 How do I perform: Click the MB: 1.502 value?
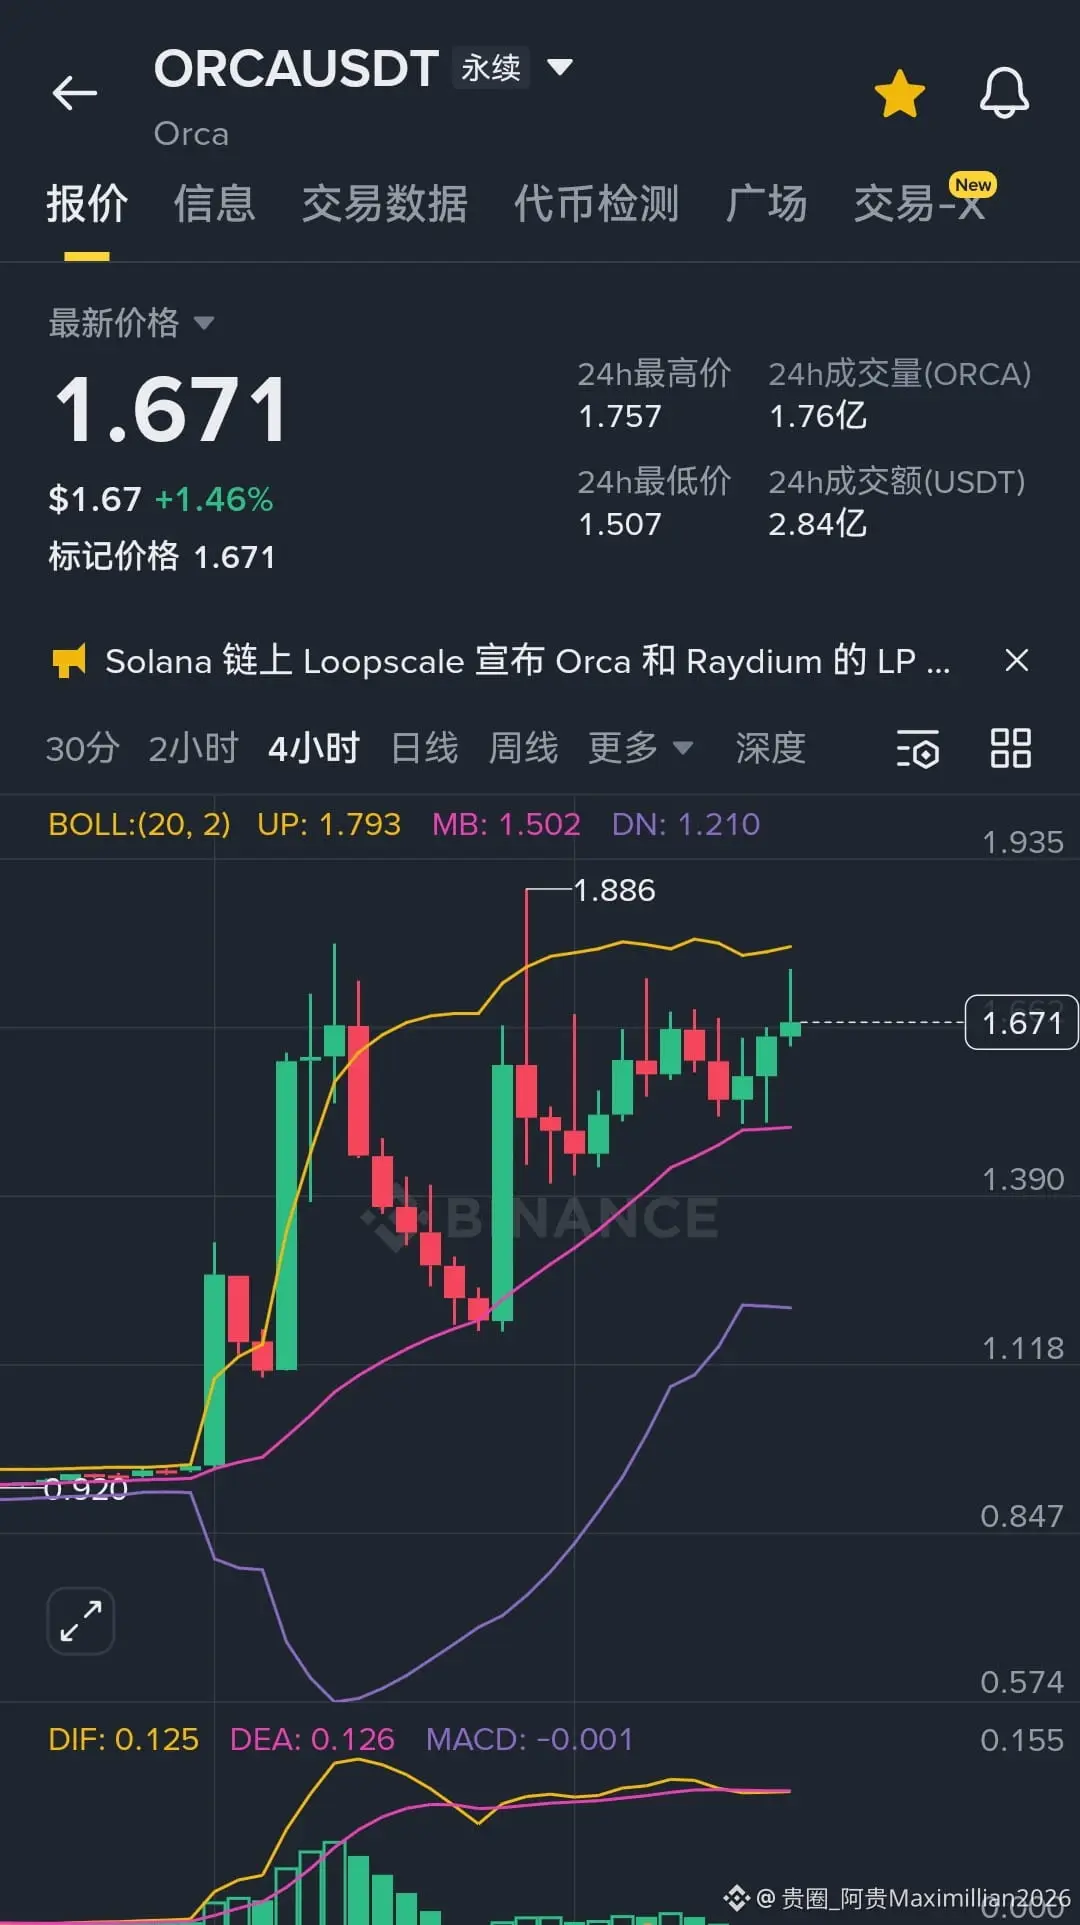[x=506, y=824]
